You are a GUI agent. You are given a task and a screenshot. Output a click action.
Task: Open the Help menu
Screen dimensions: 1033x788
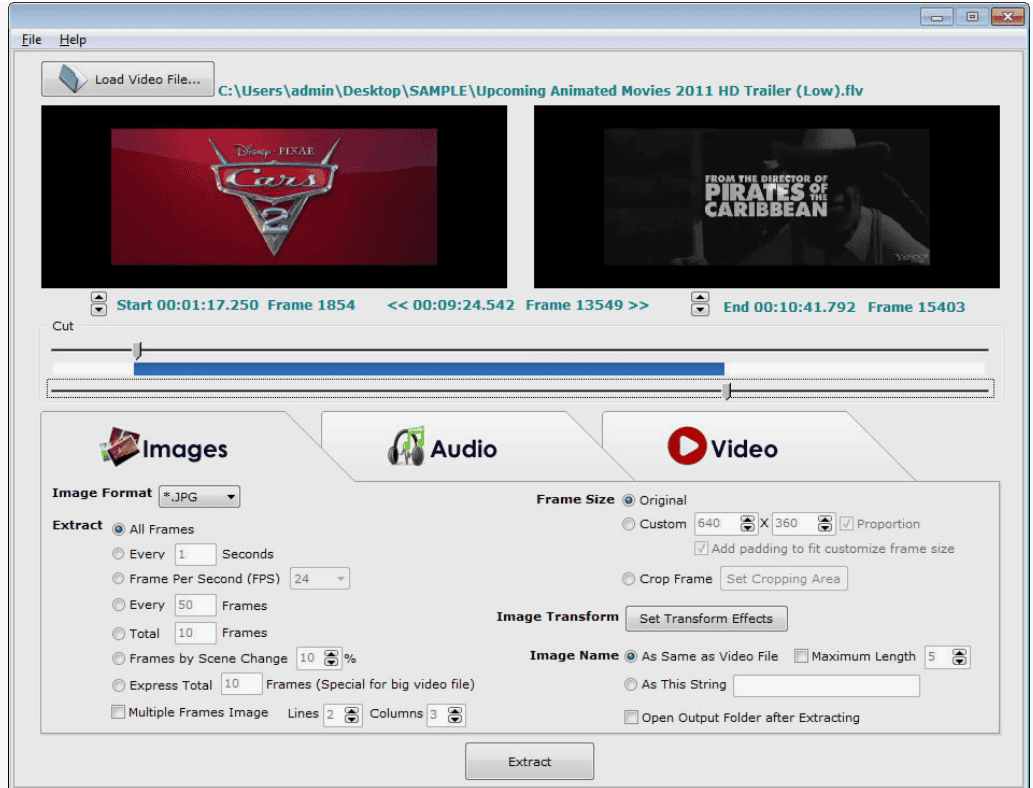(72, 40)
